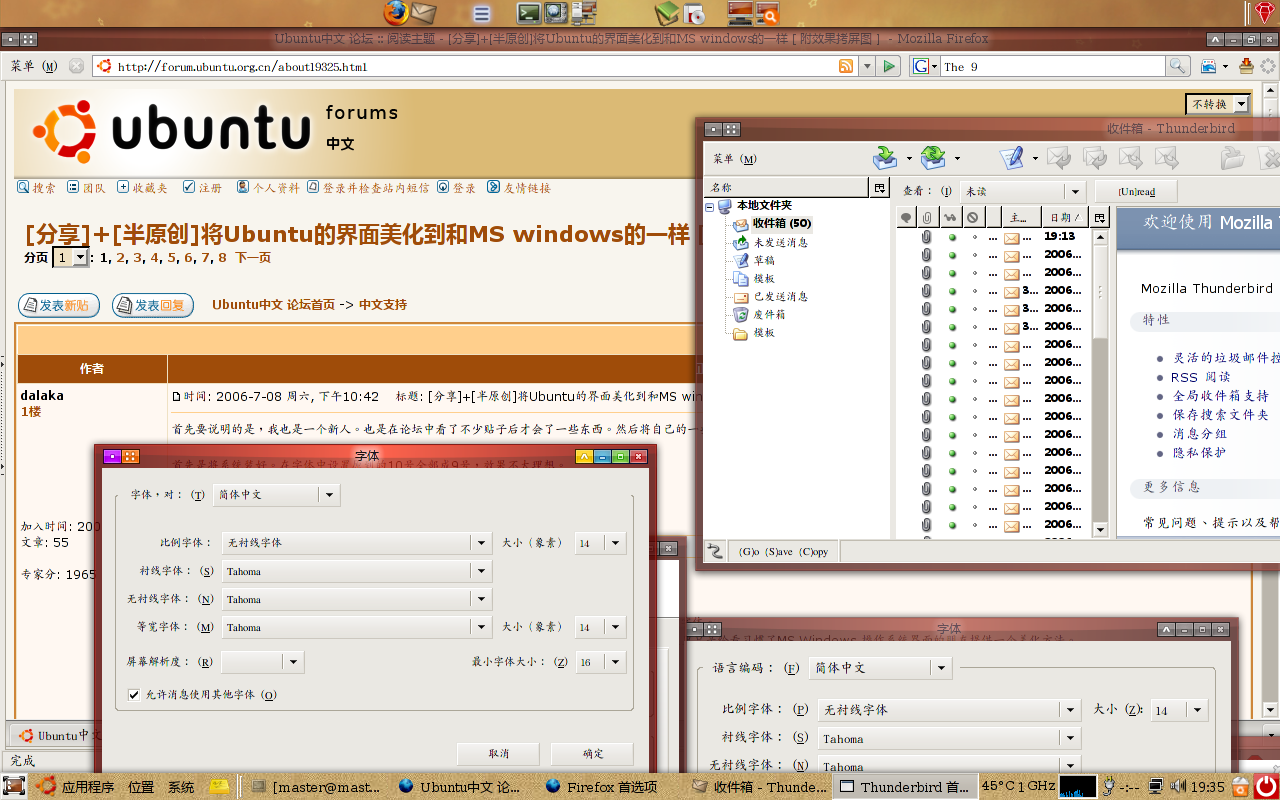Viewport: 1280px width, 800px height.
Task: Click the 发表回复 button on the forum
Action: click(x=153, y=305)
